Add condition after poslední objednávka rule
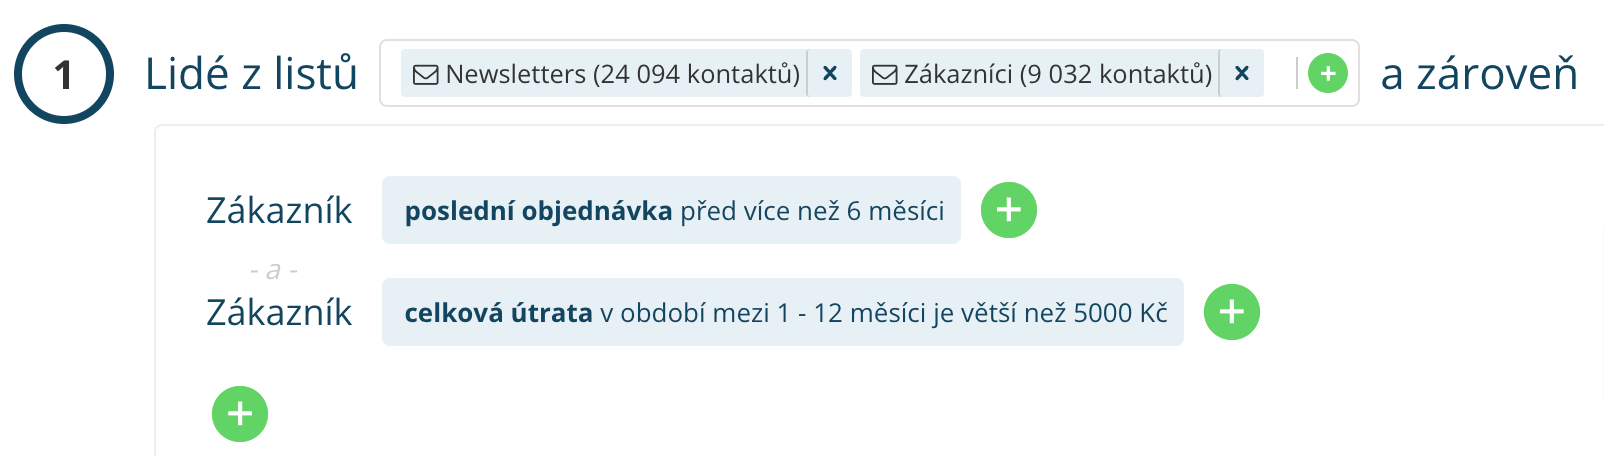1604x456 pixels. click(1008, 210)
